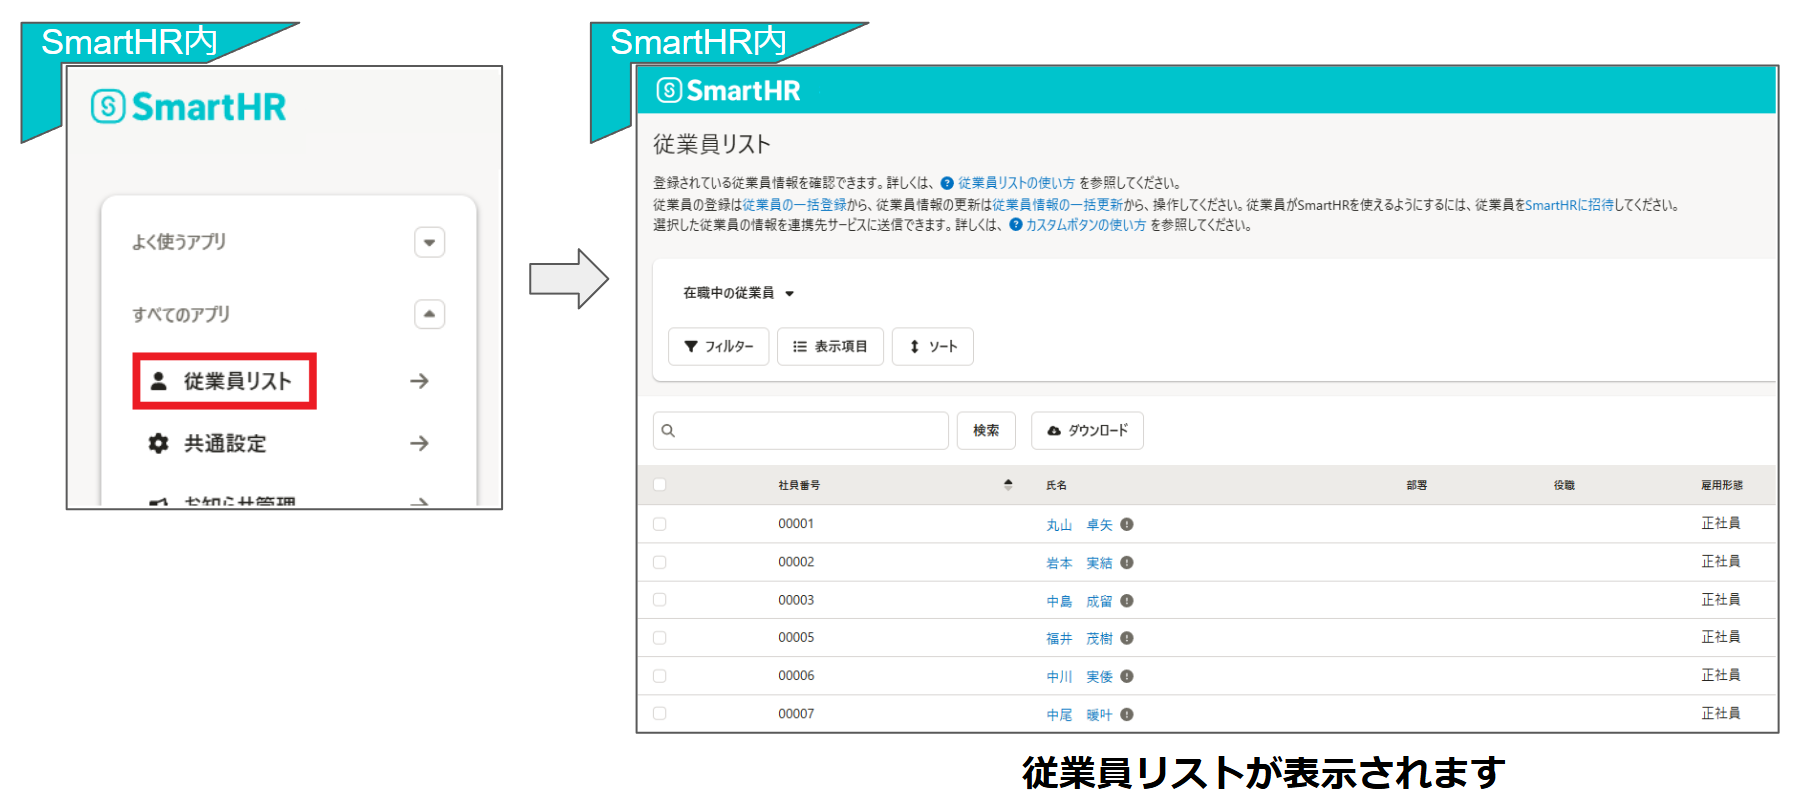Click the gear icon of 共通設定
This screenshot has width=1807, height=807.
point(158,443)
